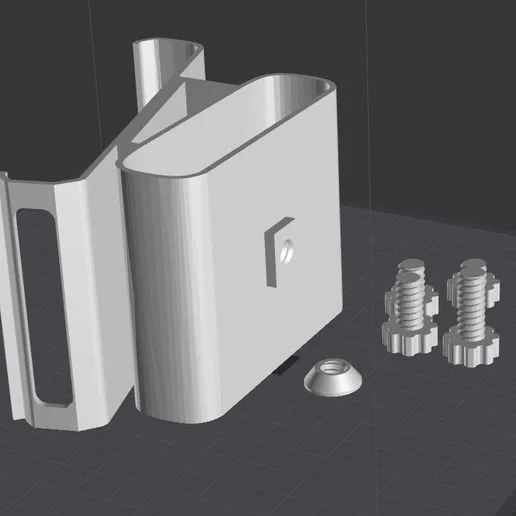The height and width of the screenshot is (516, 516).
Task: Click the round screw hole on holder face
Action: click(x=286, y=251)
